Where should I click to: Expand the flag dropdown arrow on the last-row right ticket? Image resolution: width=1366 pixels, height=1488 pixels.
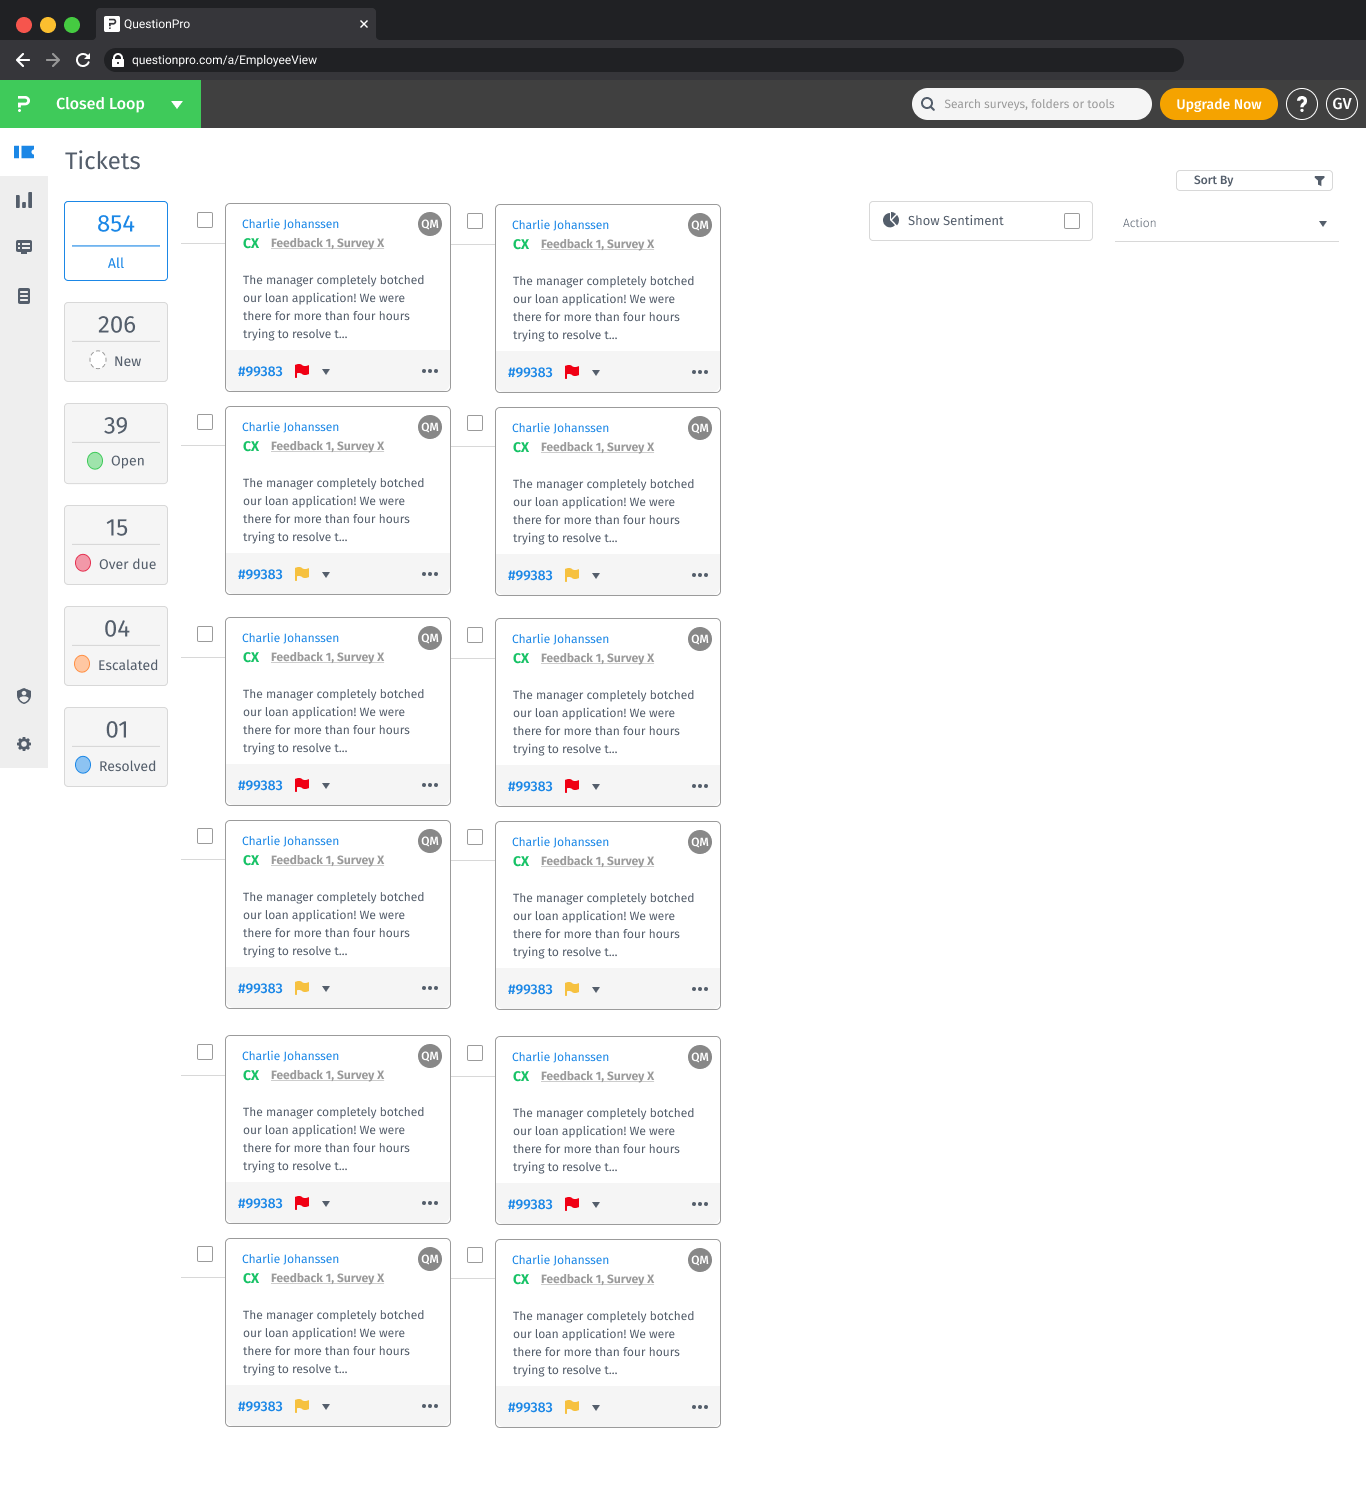(x=596, y=1408)
